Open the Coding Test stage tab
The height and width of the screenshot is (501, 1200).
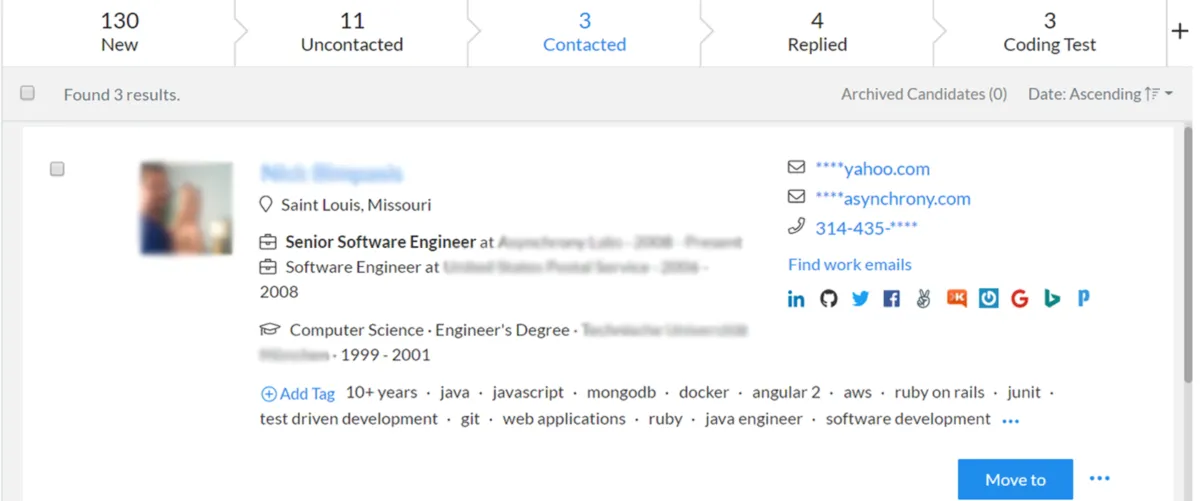1049,33
